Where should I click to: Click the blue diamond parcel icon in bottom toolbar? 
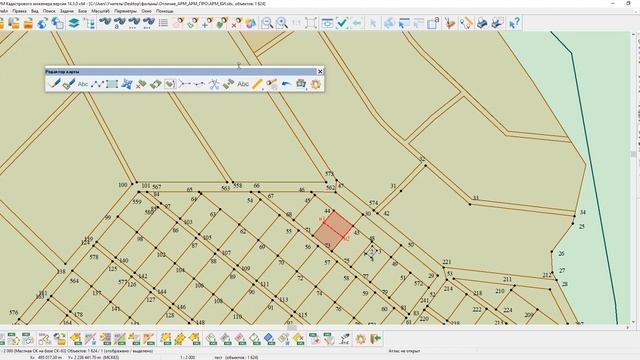(x=269, y=339)
